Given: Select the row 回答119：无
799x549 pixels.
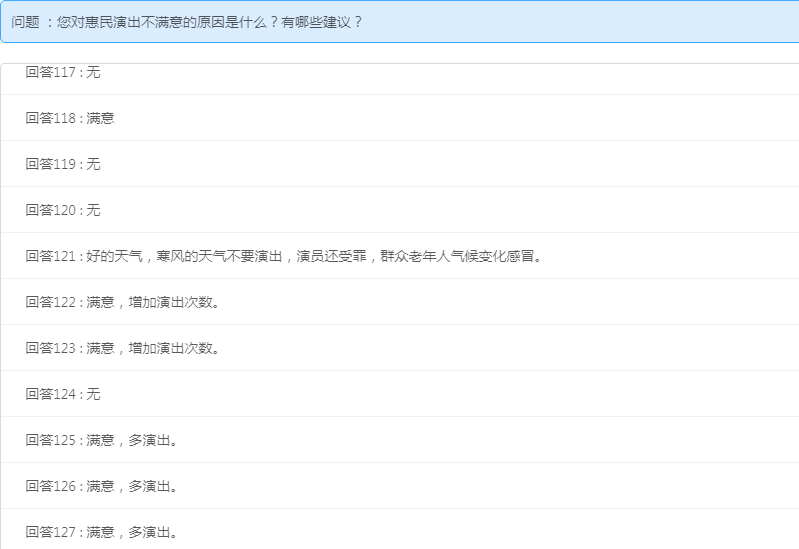Looking at the screenshot, I should [x=400, y=164].
